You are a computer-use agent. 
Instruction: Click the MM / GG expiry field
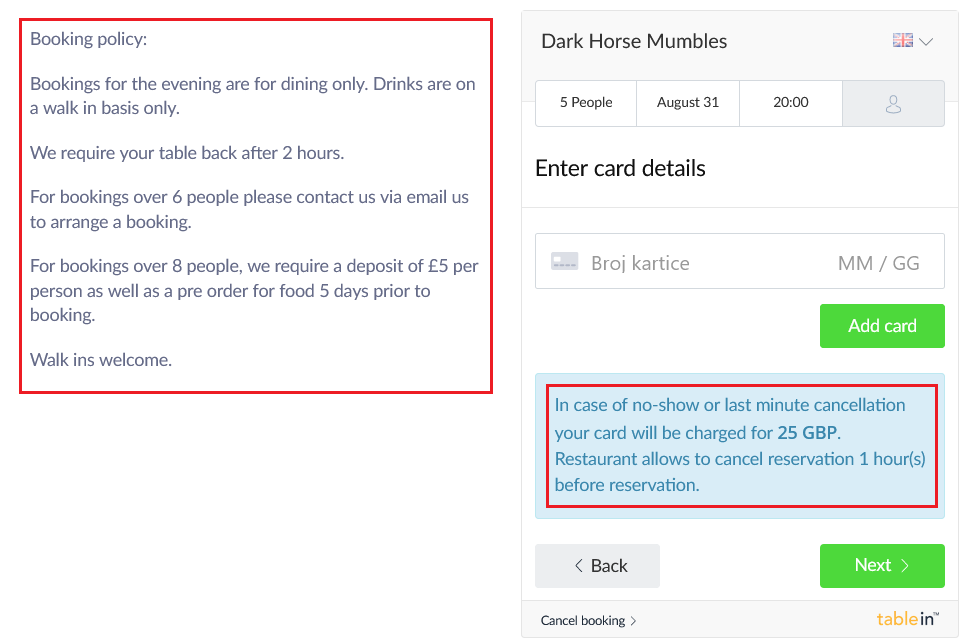tap(878, 263)
